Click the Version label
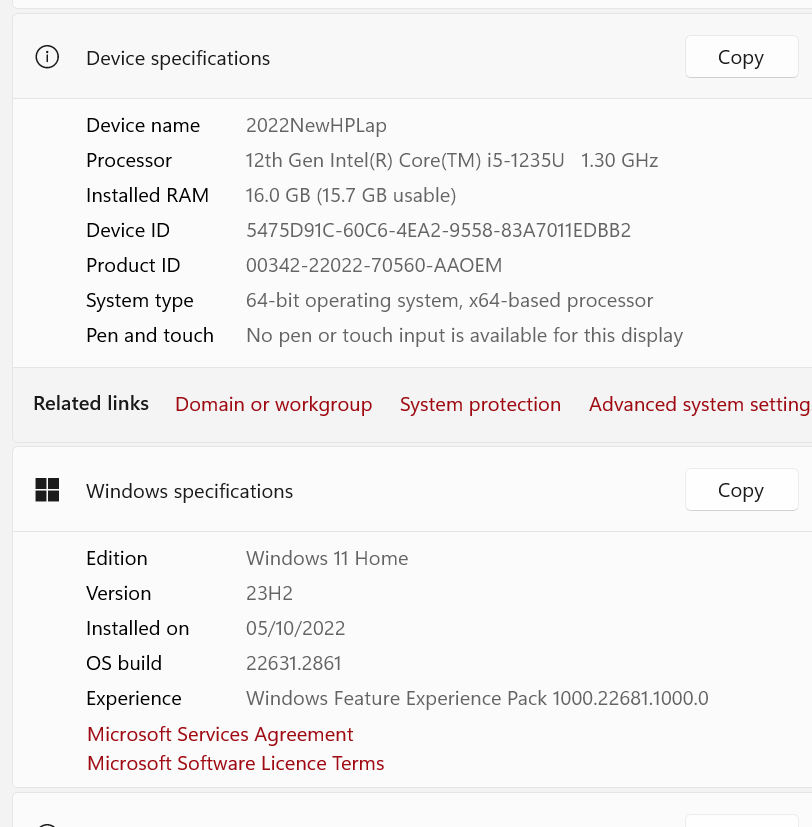The image size is (812, 827). [x=119, y=593]
